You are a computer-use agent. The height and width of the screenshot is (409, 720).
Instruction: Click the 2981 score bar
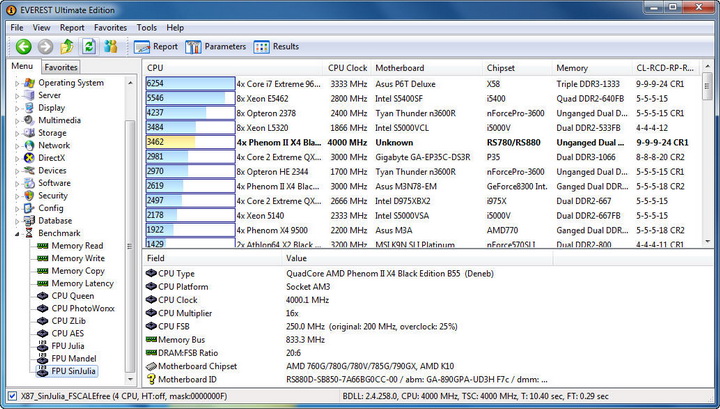[190, 157]
